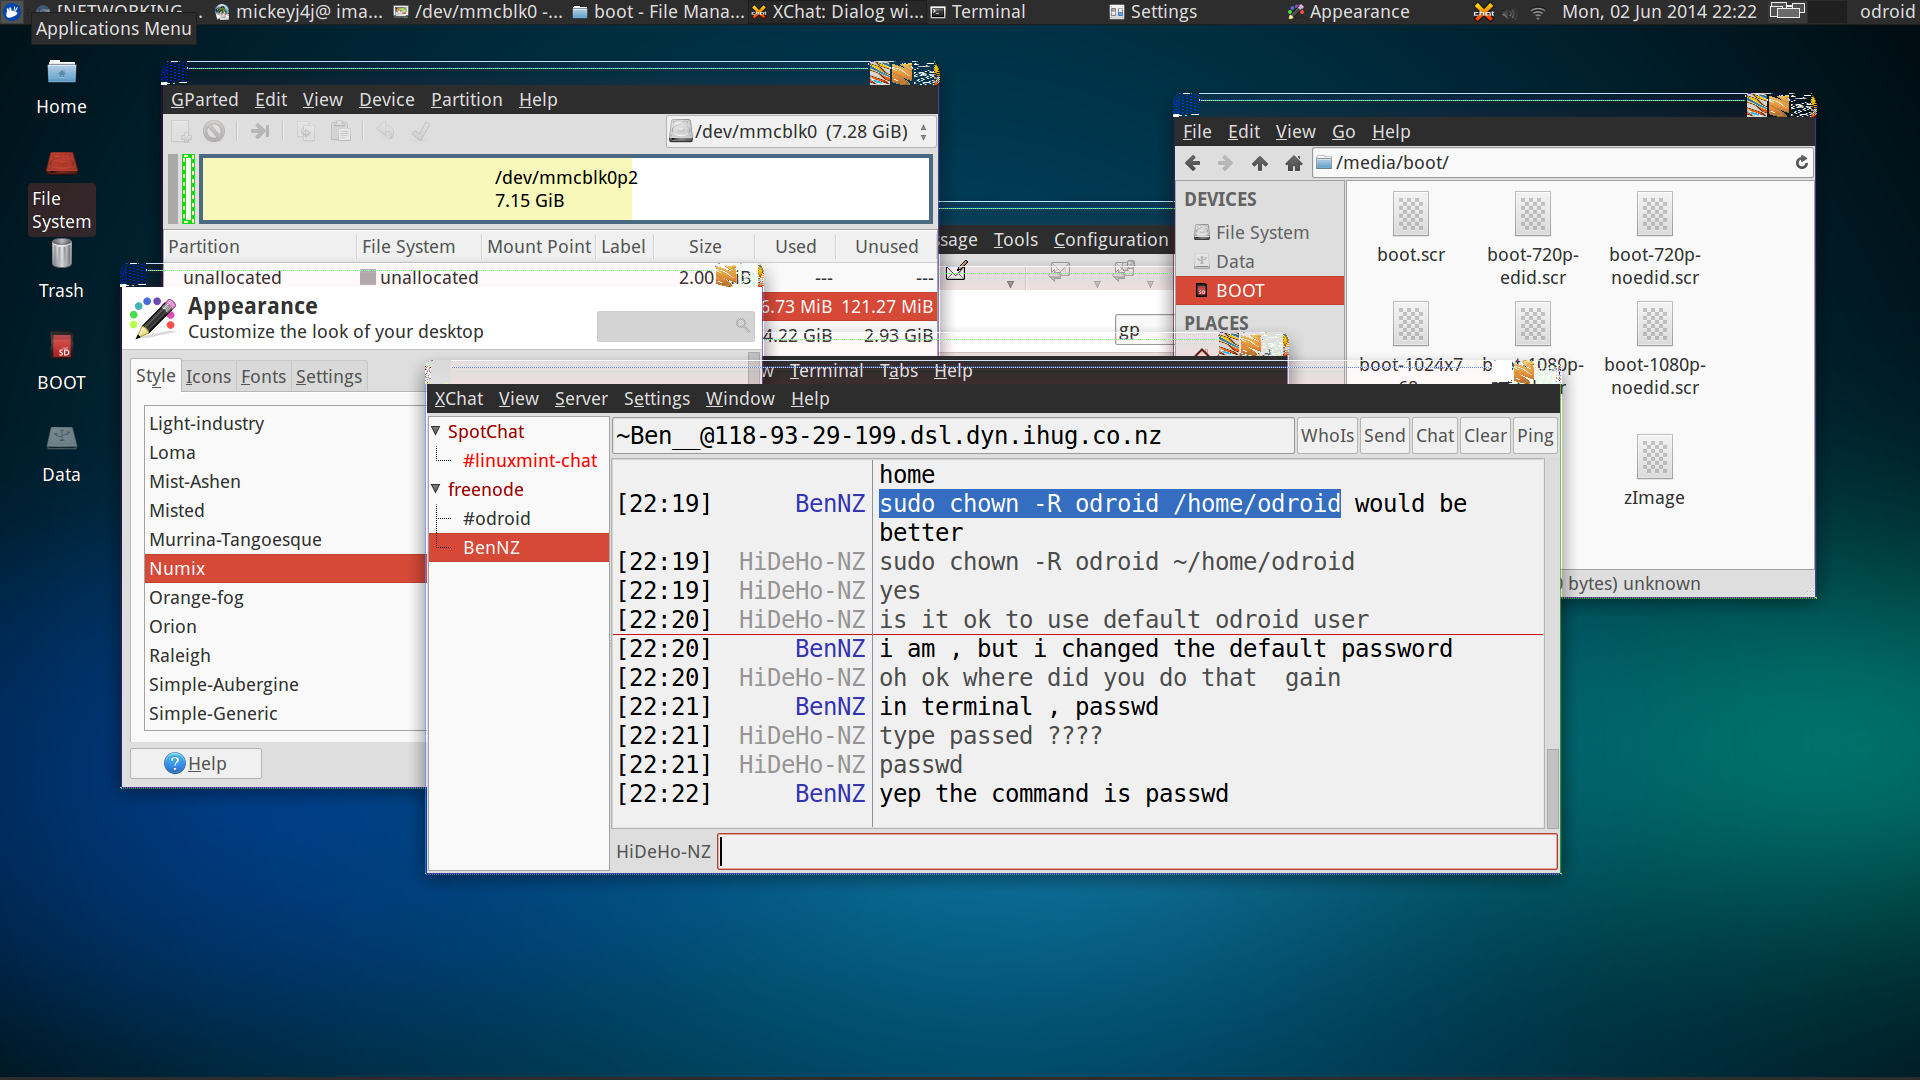Click the Undo last operation icon in GParted

[385, 131]
